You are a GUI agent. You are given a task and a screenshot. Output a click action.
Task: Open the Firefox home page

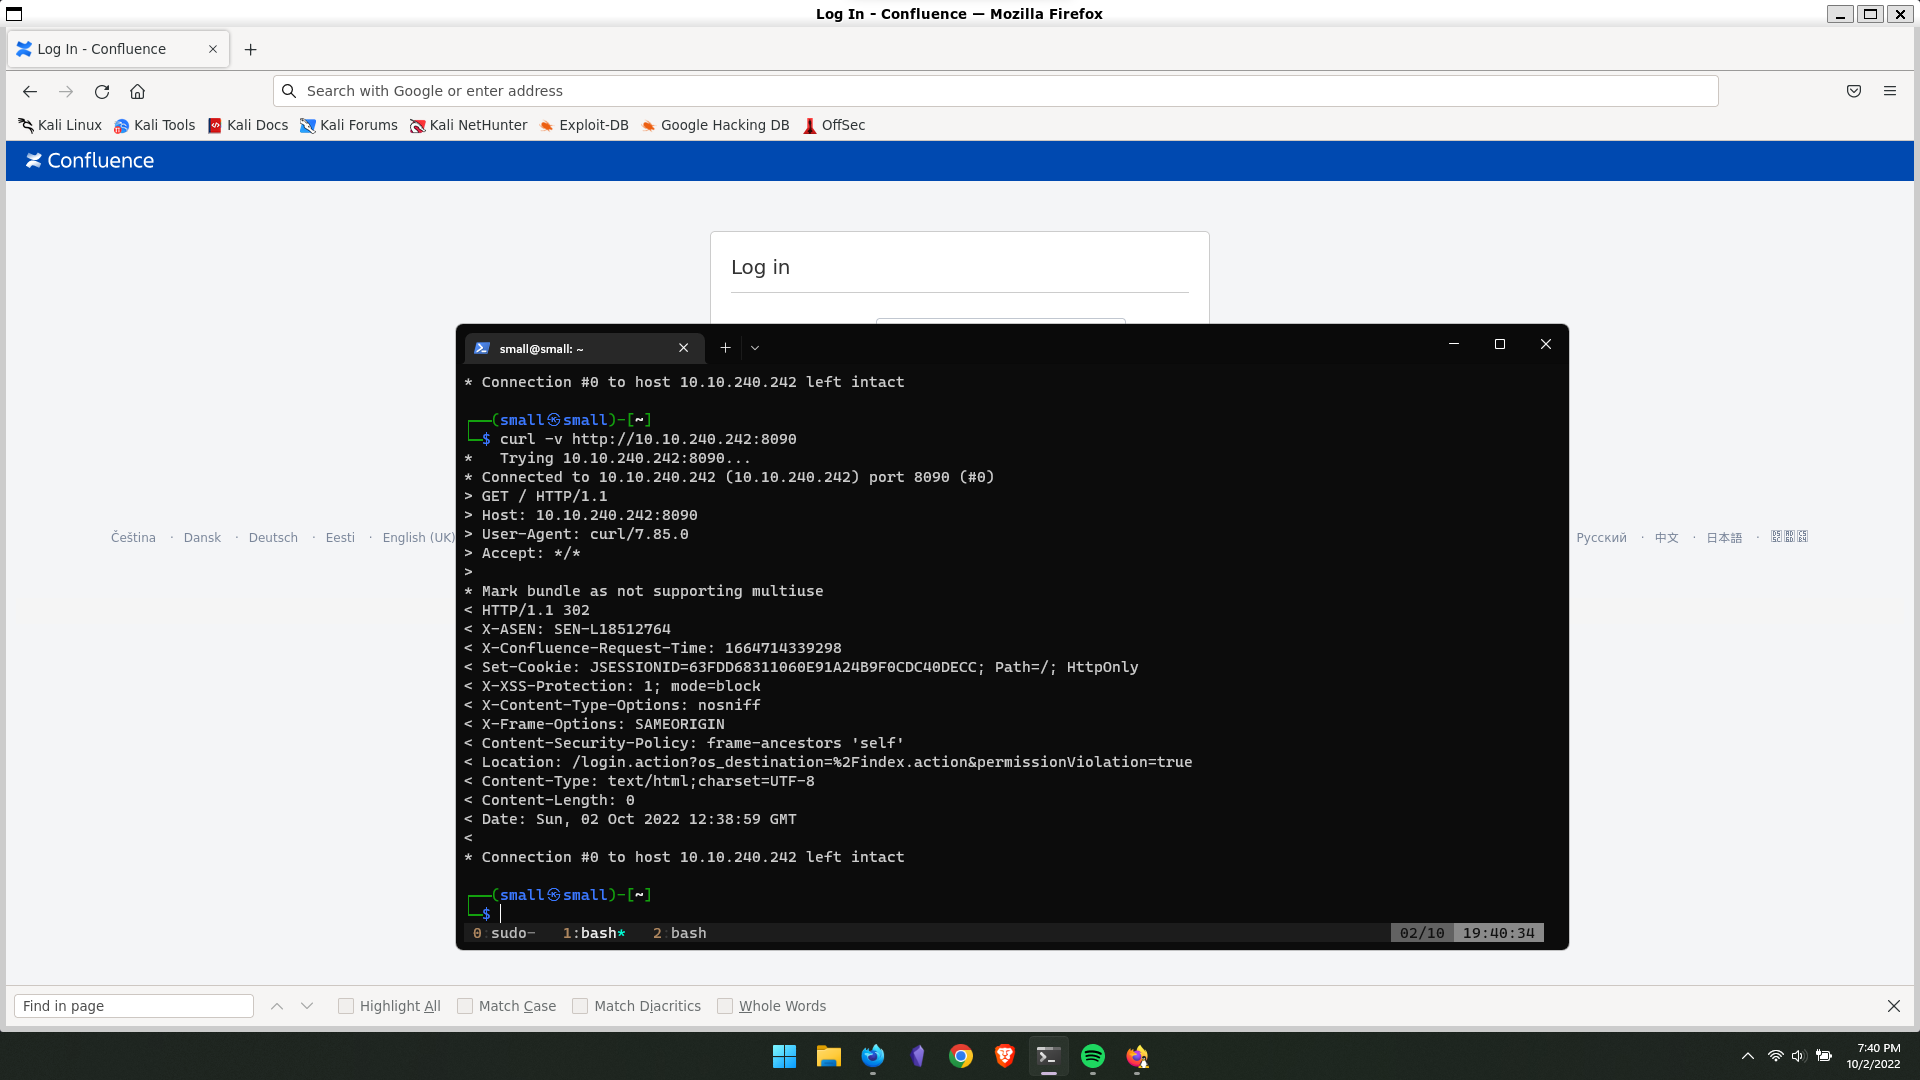point(138,91)
